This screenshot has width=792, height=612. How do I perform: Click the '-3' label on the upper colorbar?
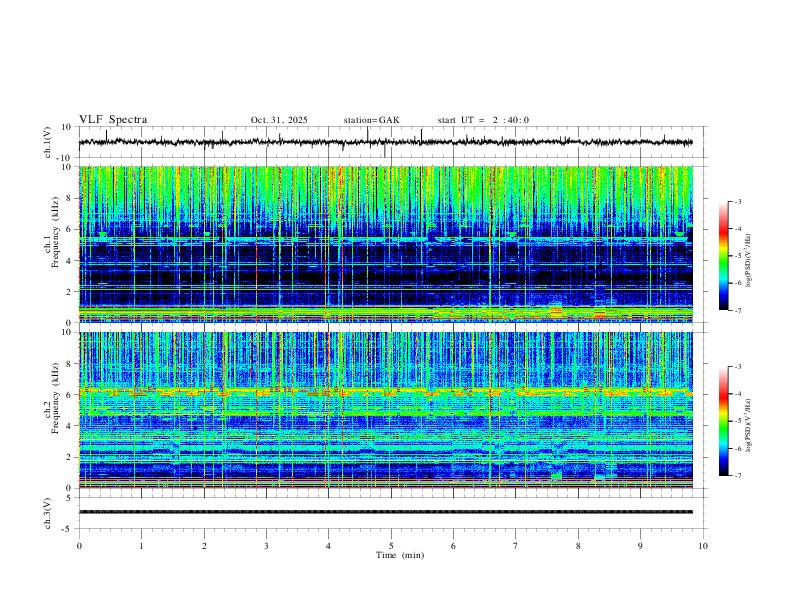coord(737,201)
